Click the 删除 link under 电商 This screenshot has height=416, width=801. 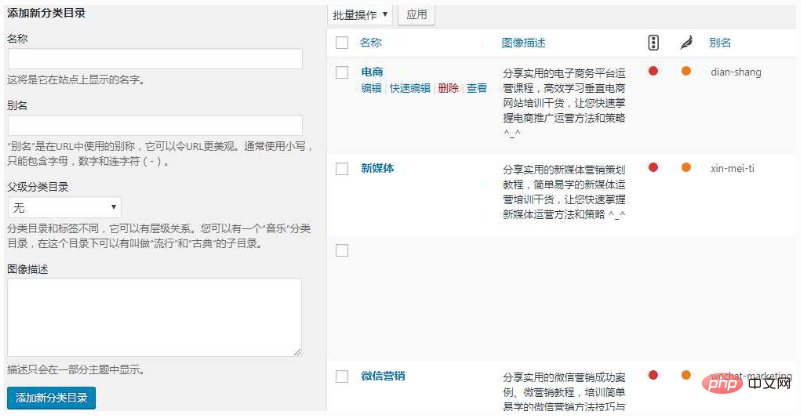tap(448, 88)
